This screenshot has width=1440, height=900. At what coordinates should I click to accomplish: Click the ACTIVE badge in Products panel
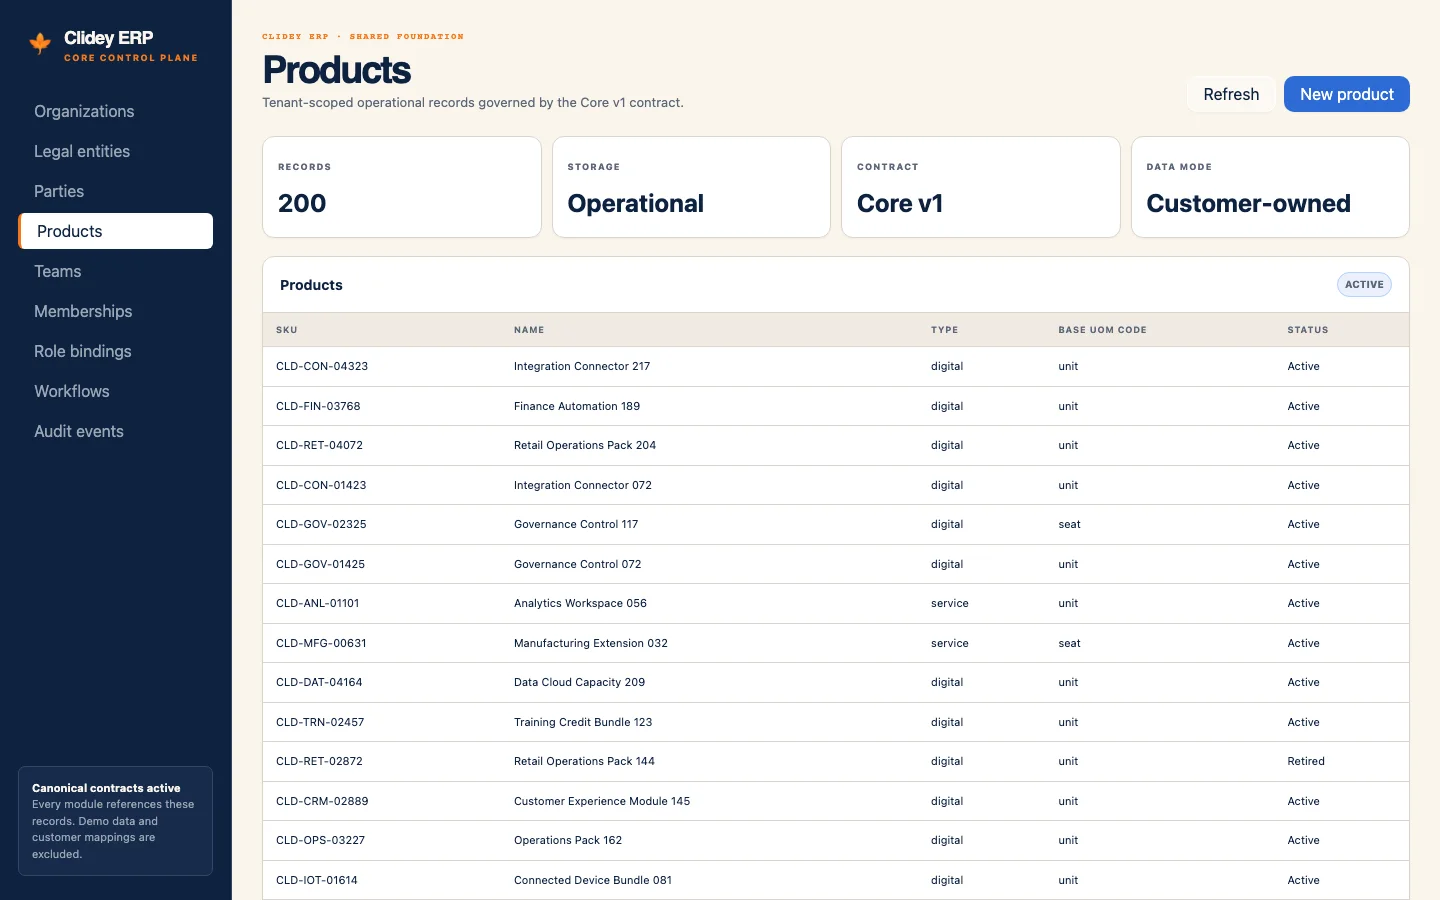[x=1364, y=285]
